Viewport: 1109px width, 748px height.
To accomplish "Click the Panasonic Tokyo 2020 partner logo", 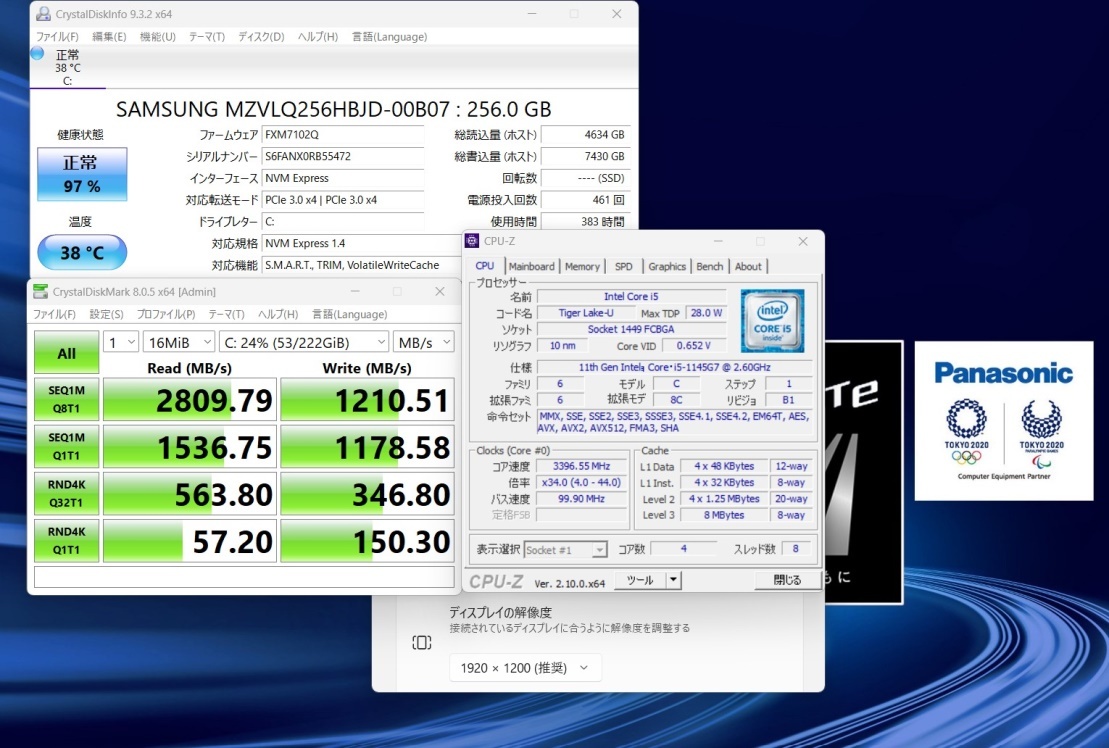I will (1004, 421).
